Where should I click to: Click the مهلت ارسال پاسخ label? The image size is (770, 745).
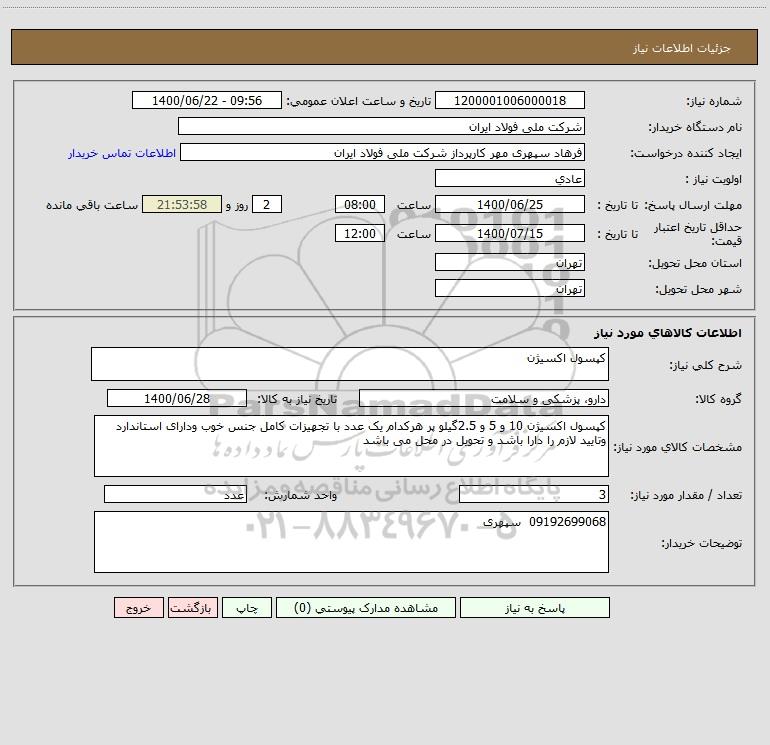[x=693, y=205]
